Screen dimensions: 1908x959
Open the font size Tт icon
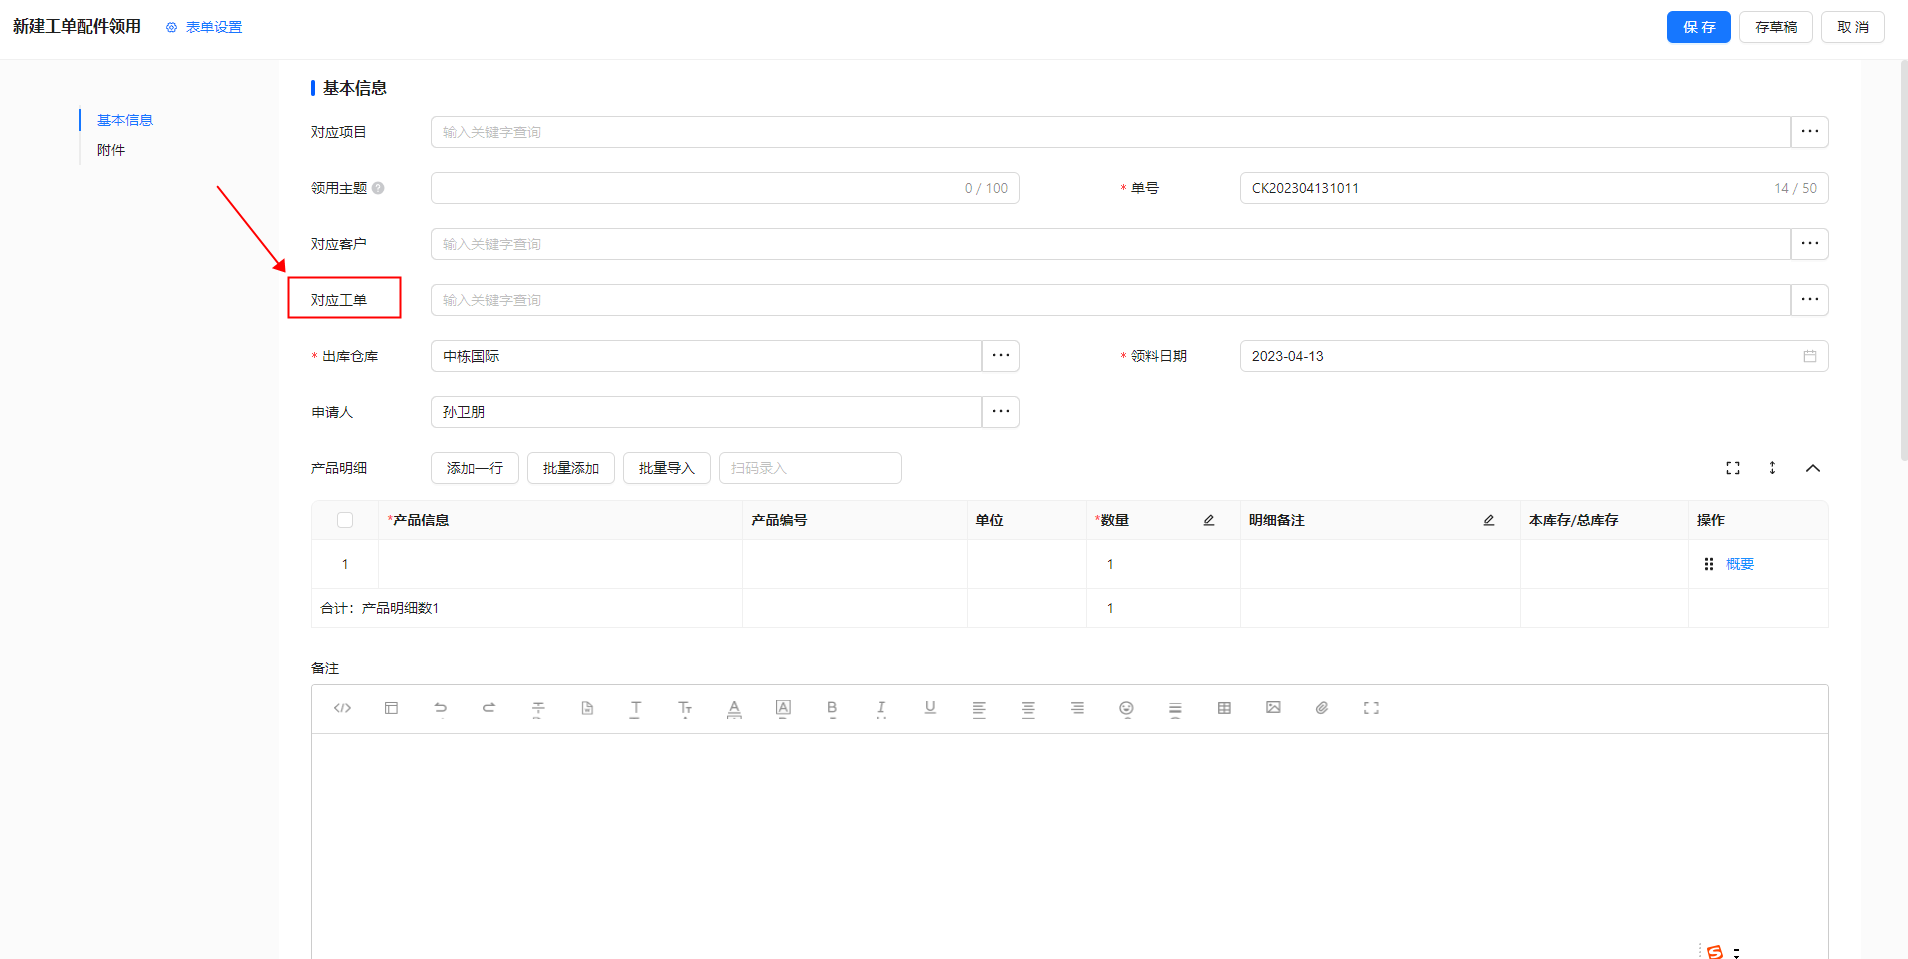tap(685, 708)
